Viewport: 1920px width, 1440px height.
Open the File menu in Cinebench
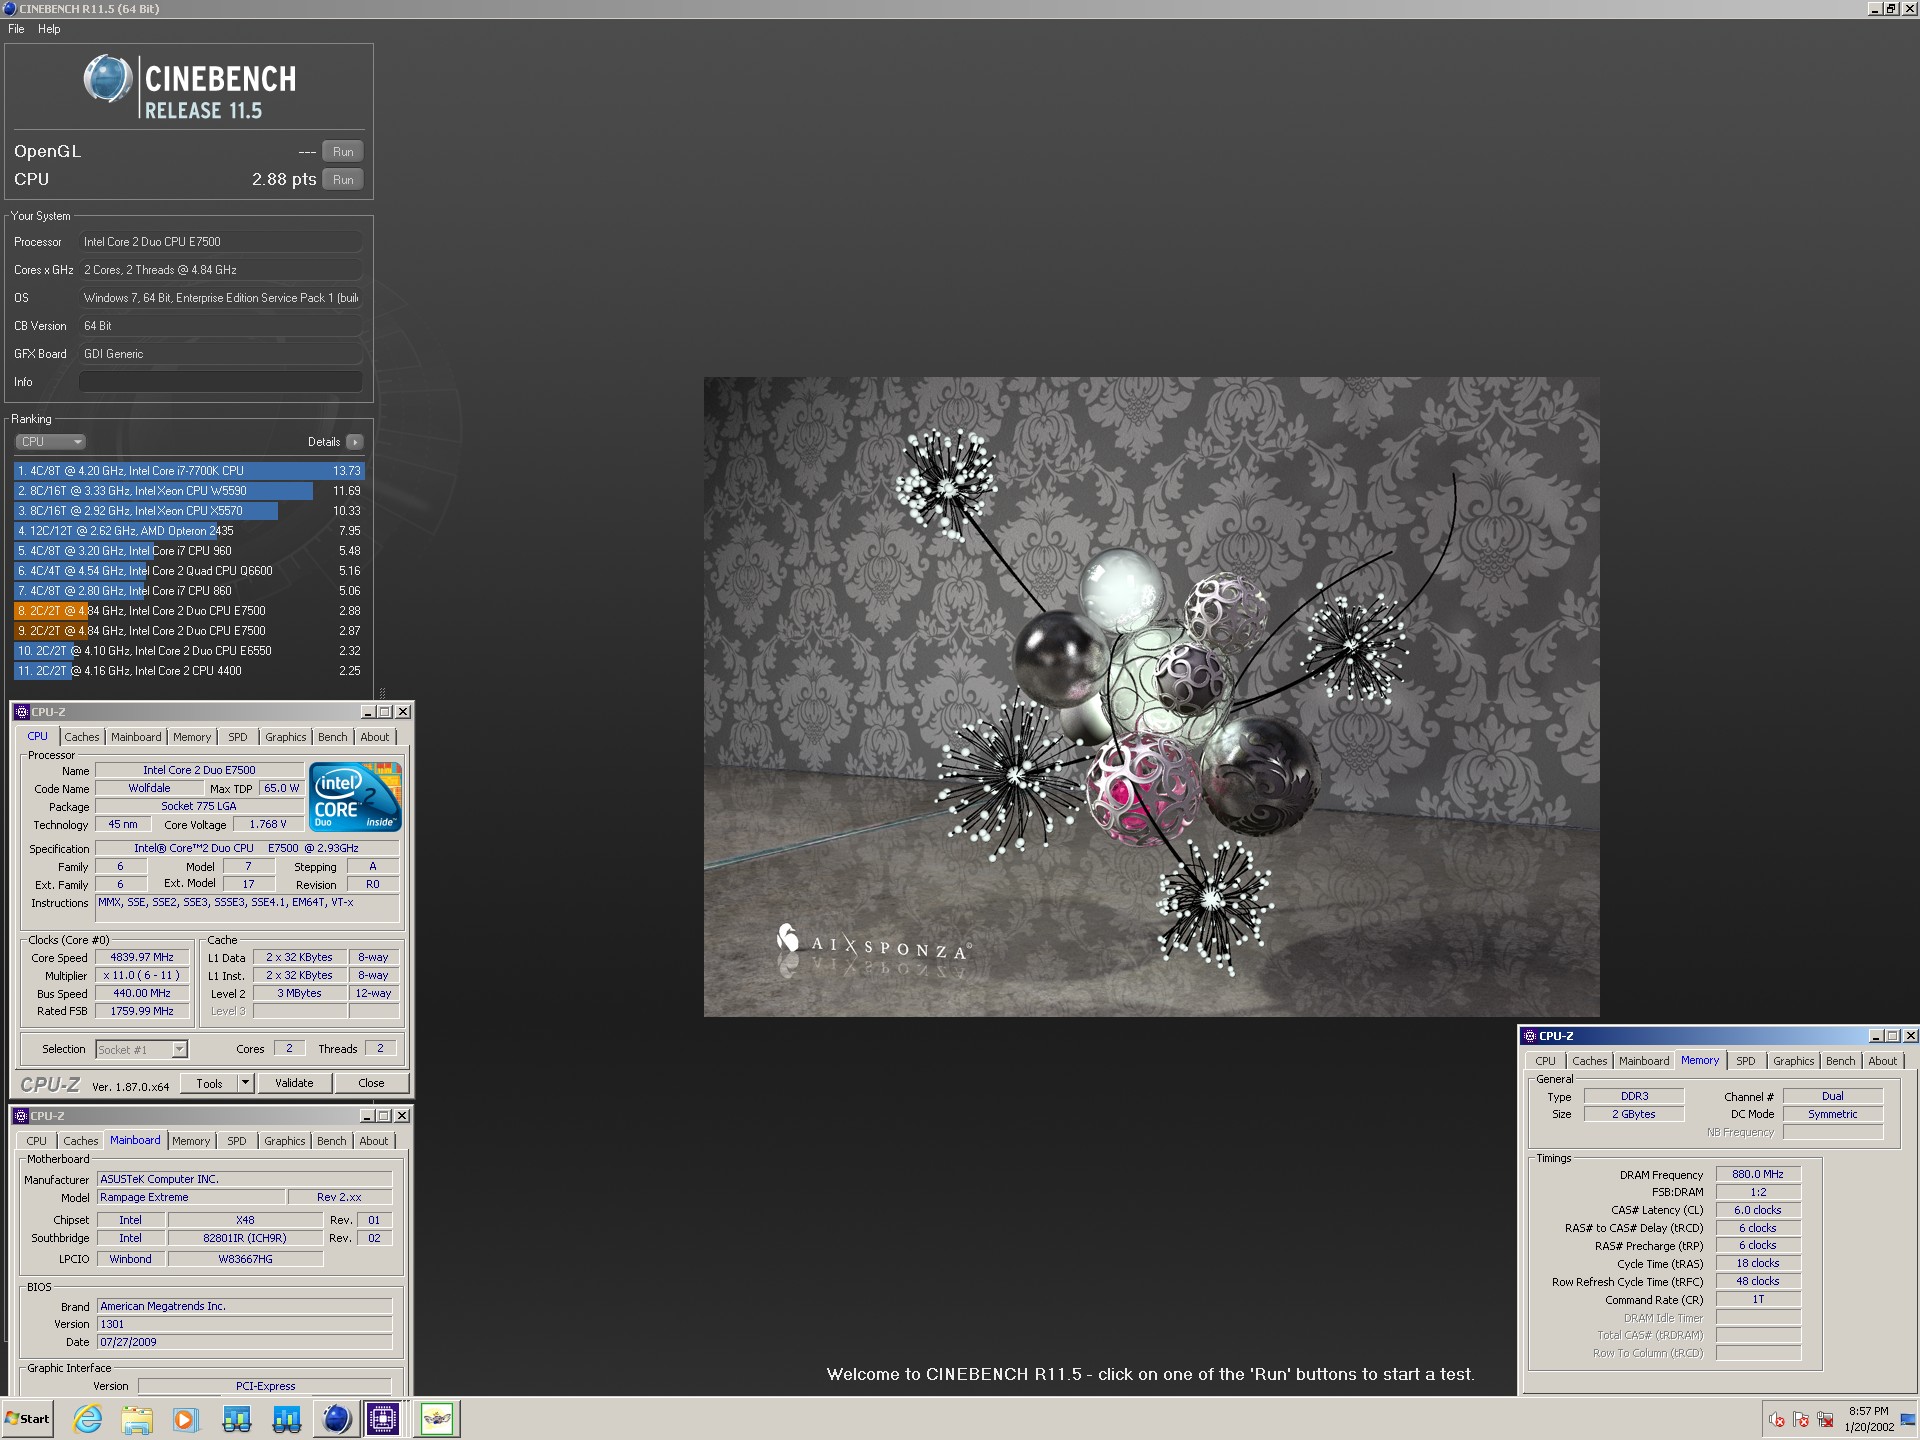click(16, 29)
